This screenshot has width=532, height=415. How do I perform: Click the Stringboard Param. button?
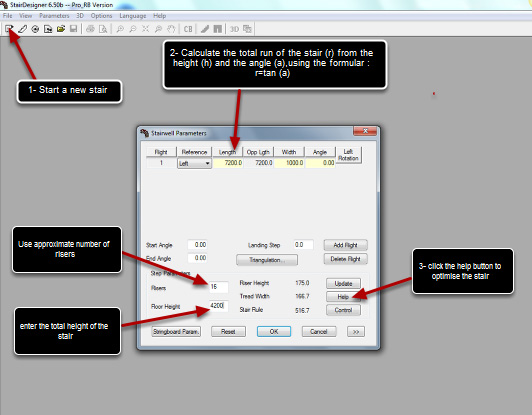tap(176, 332)
